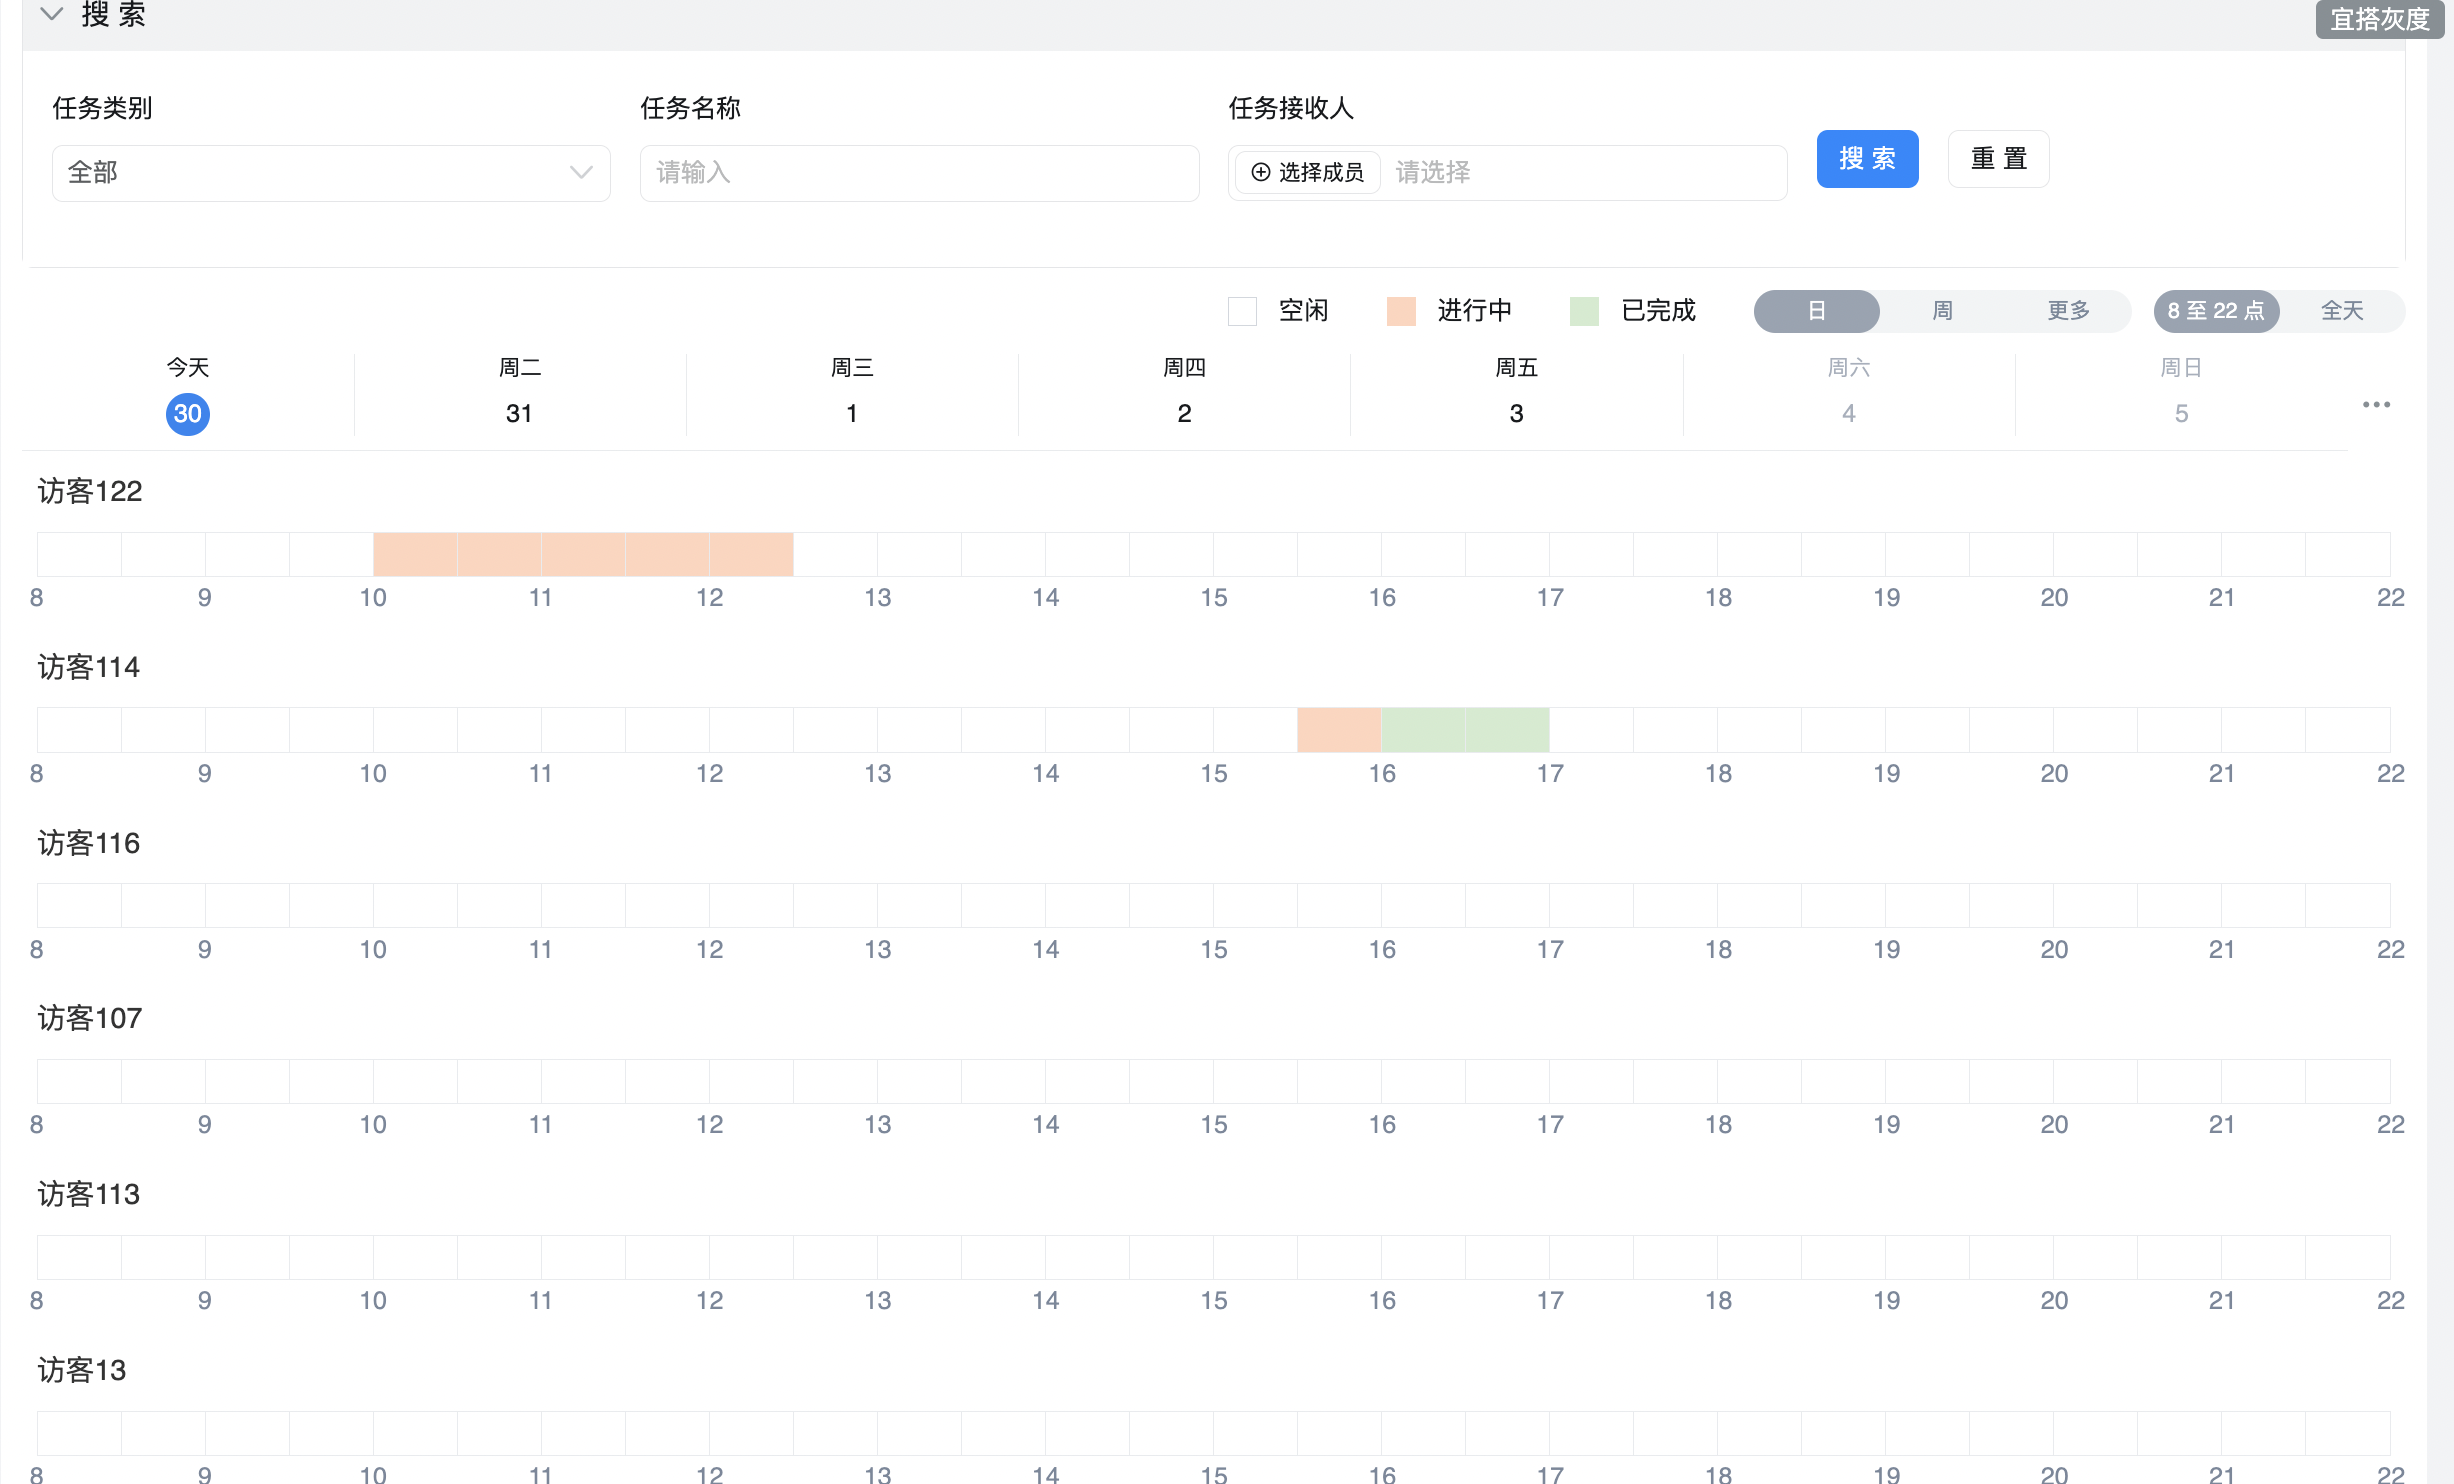This screenshot has height=1484, width=2454.
Task: Select 周二 31 in the date strip
Action: coord(520,394)
